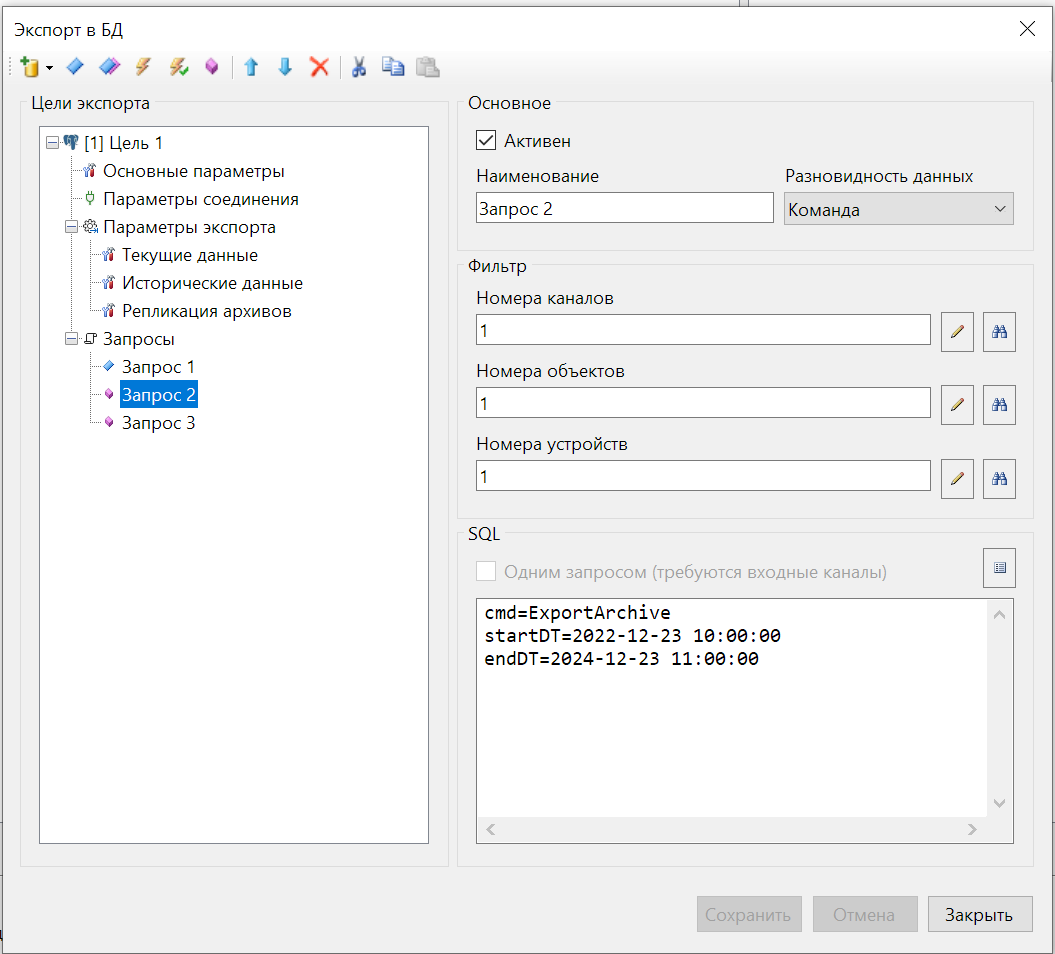Find channel numbers with binoculars button
Viewport: 1055px width, 954px height.
[999, 332]
